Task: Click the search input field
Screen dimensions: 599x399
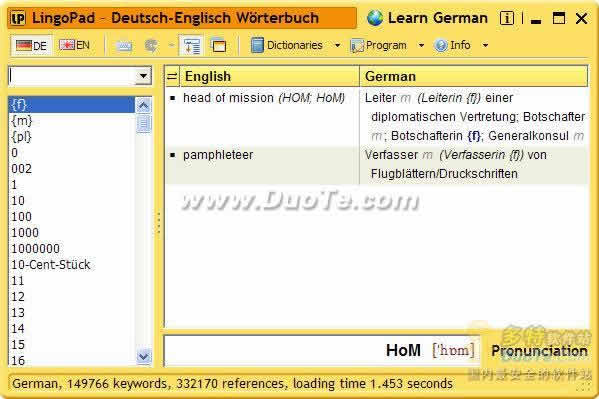Action: (x=73, y=76)
